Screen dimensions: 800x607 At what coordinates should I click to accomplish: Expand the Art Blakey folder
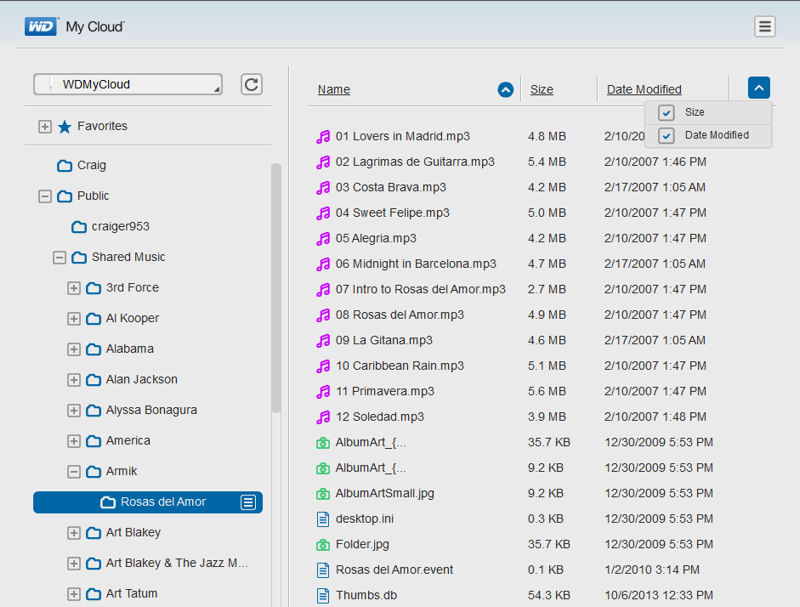tap(74, 533)
